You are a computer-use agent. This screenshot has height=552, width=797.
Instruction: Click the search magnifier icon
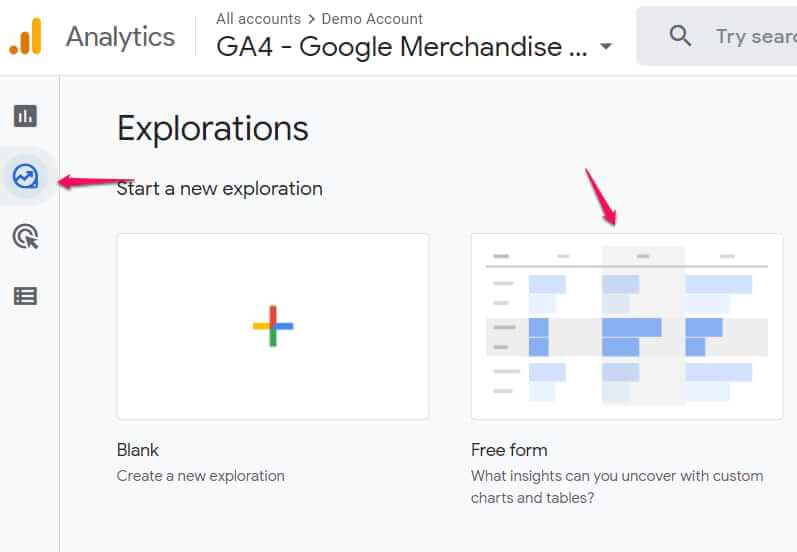pos(680,37)
